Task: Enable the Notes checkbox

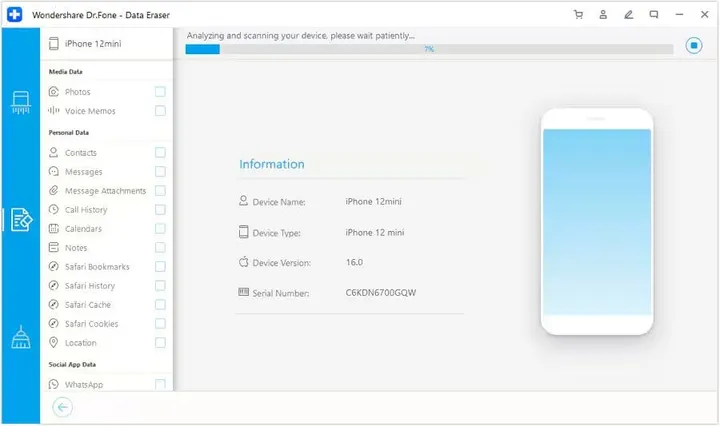Action: click(x=160, y=247)
